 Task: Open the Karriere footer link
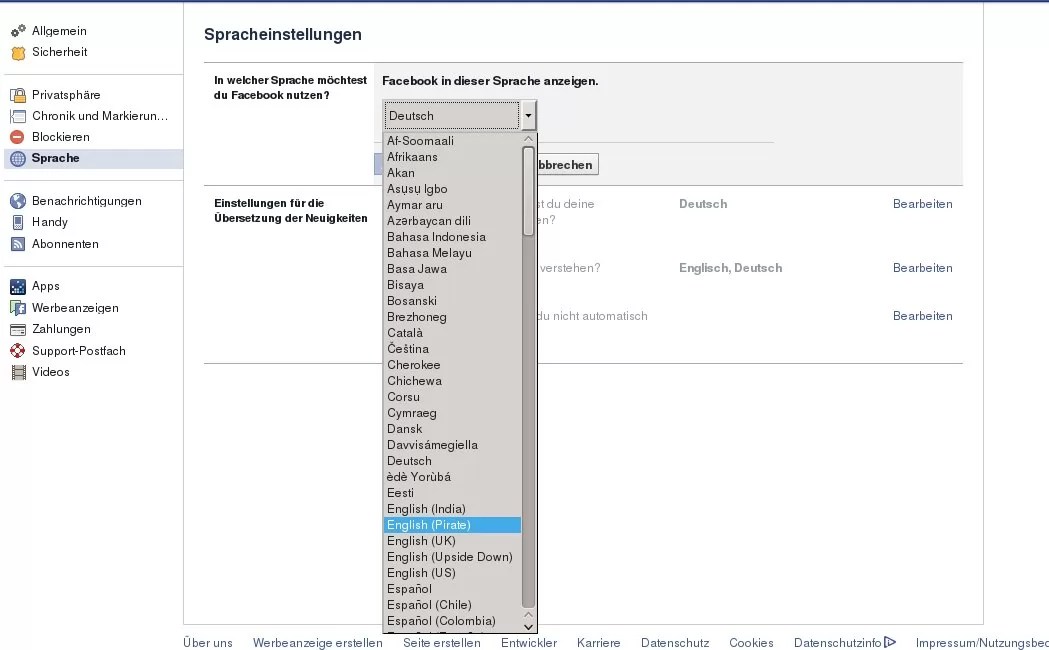pyautogui.click(x=599, y=643)
